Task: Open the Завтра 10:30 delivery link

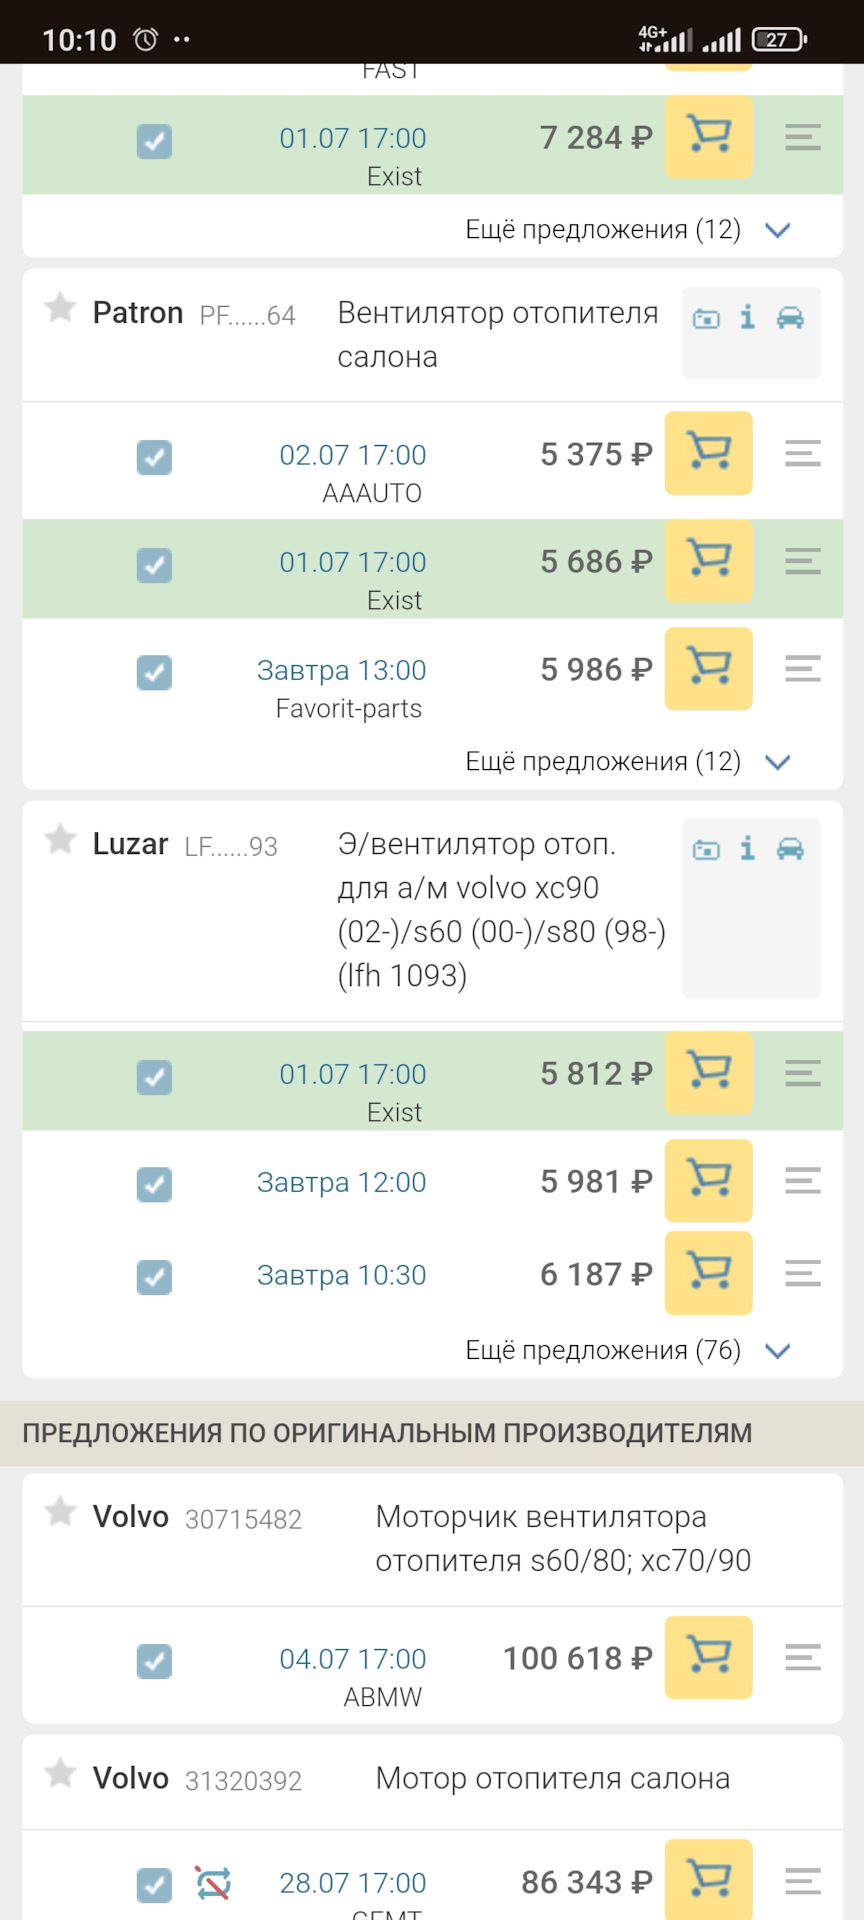Action: click(341, 1275)
